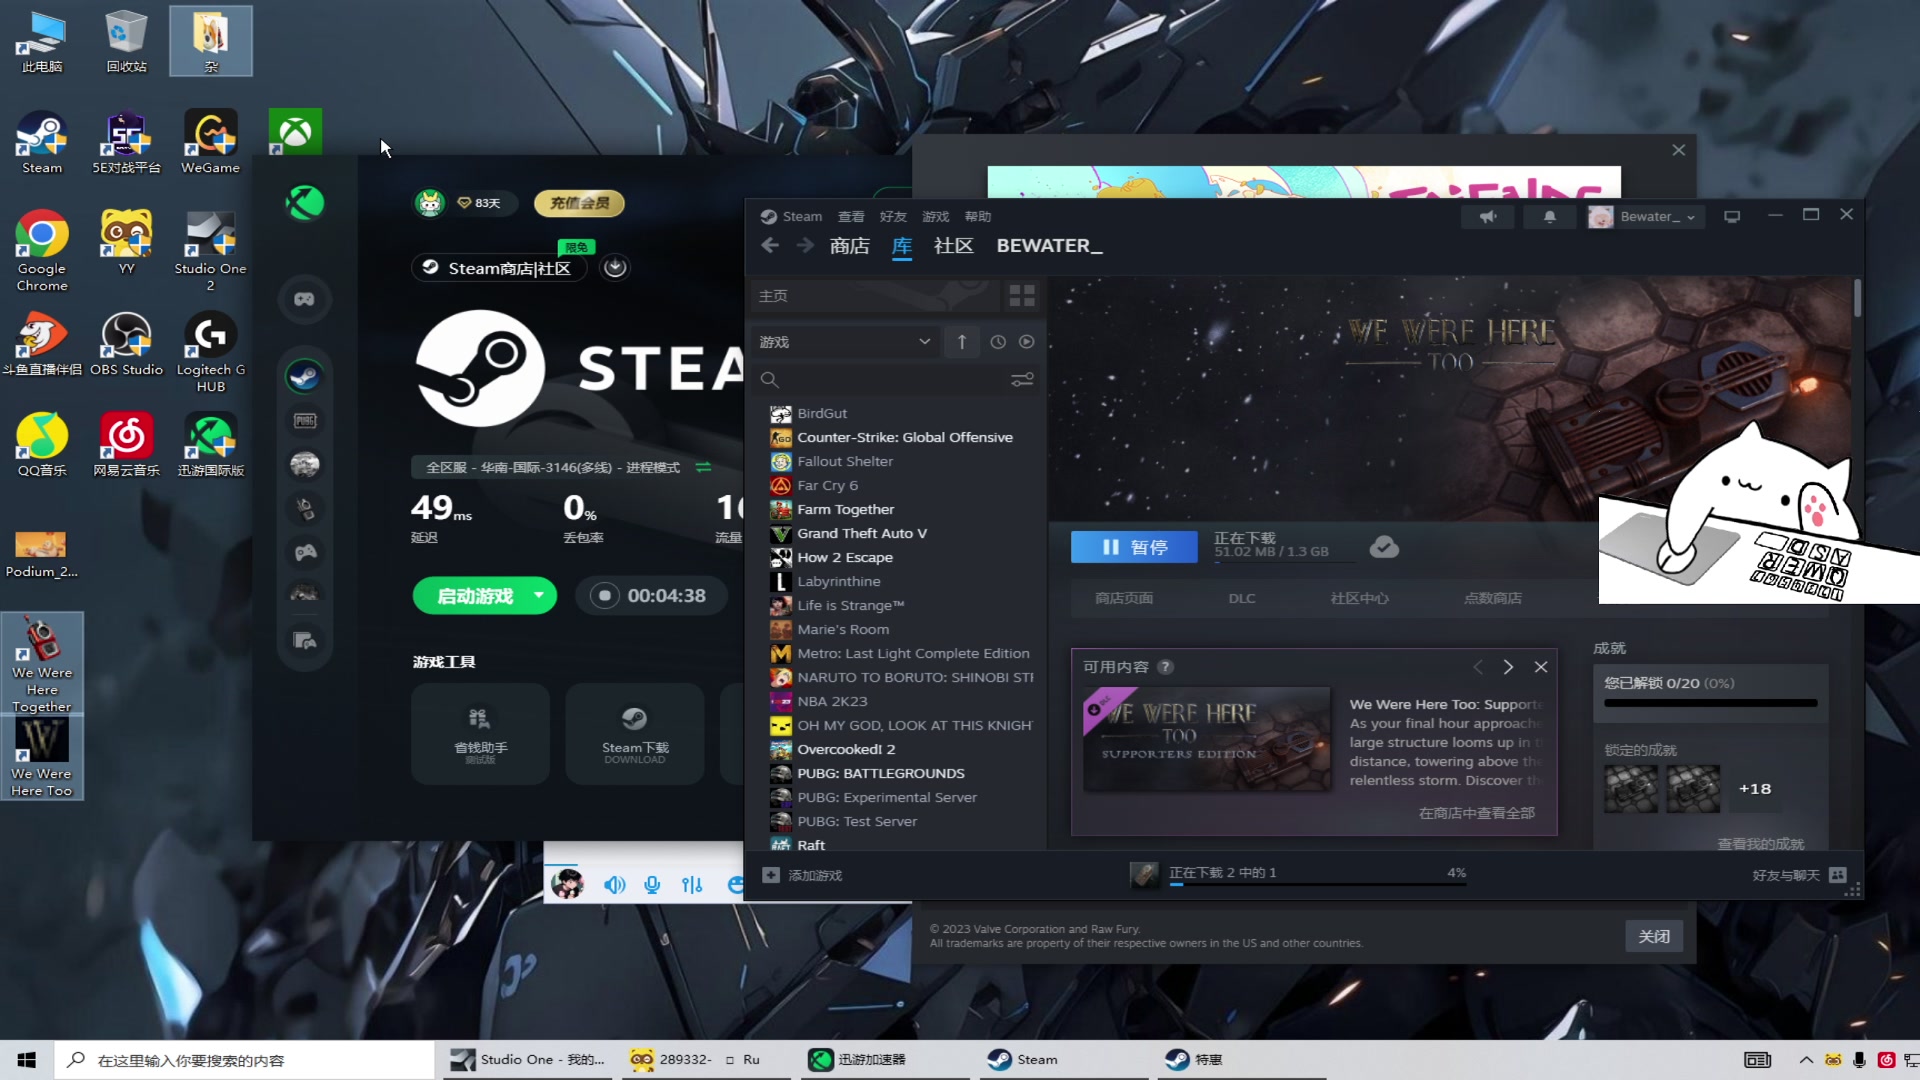Screen dimensions: 1920x1080
Task: Click 添加游戏 at library bottom
Action: tap(803, 875)
